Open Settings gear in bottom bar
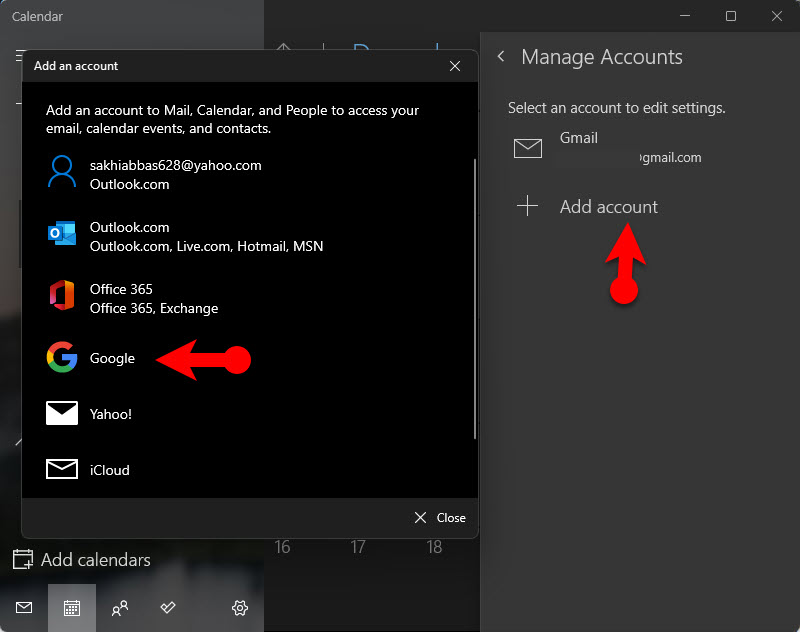 240,607
